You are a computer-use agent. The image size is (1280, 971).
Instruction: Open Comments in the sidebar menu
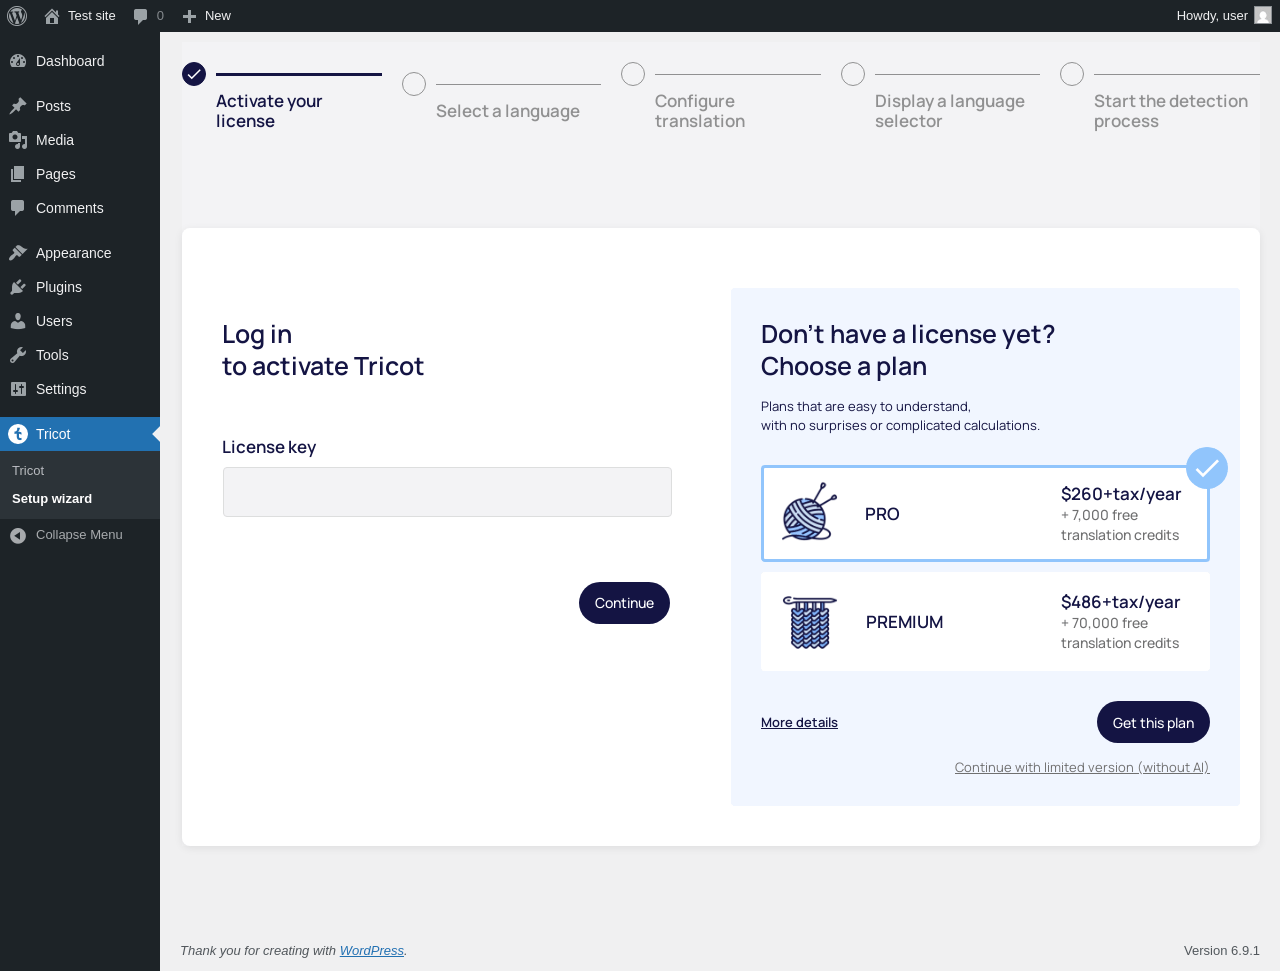[80, 208]
